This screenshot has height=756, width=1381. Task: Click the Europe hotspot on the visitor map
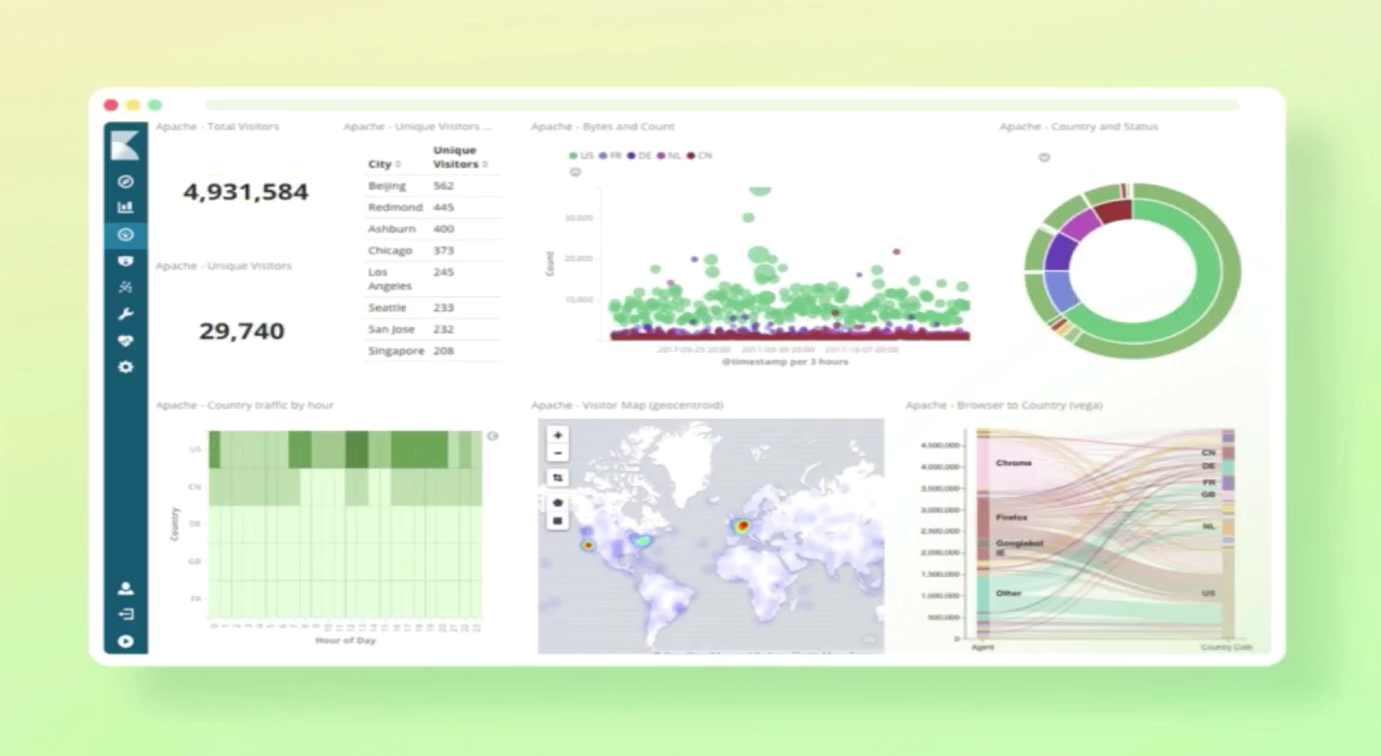tap(742, 525)
